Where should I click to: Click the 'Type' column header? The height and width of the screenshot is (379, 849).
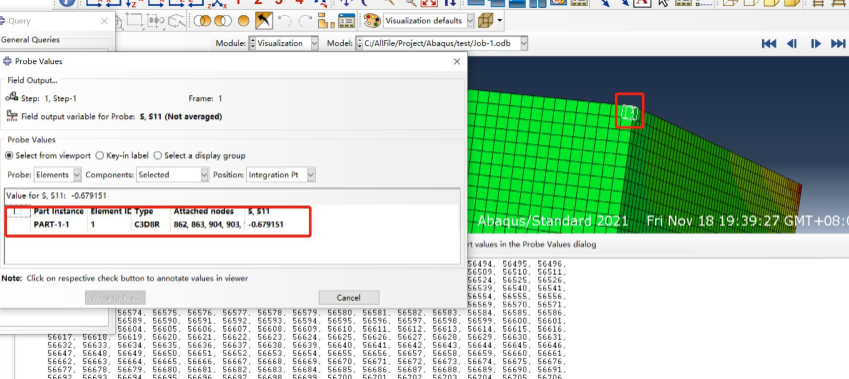click(144, 211)
